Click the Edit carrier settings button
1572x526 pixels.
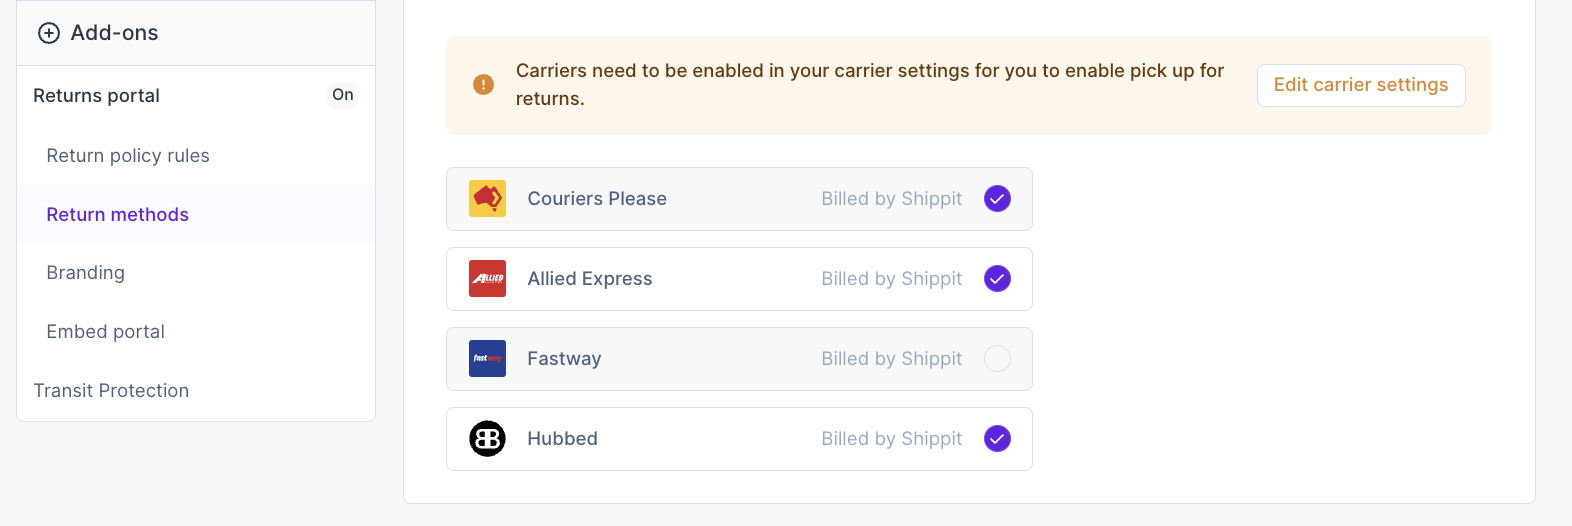click(1360, 85)
